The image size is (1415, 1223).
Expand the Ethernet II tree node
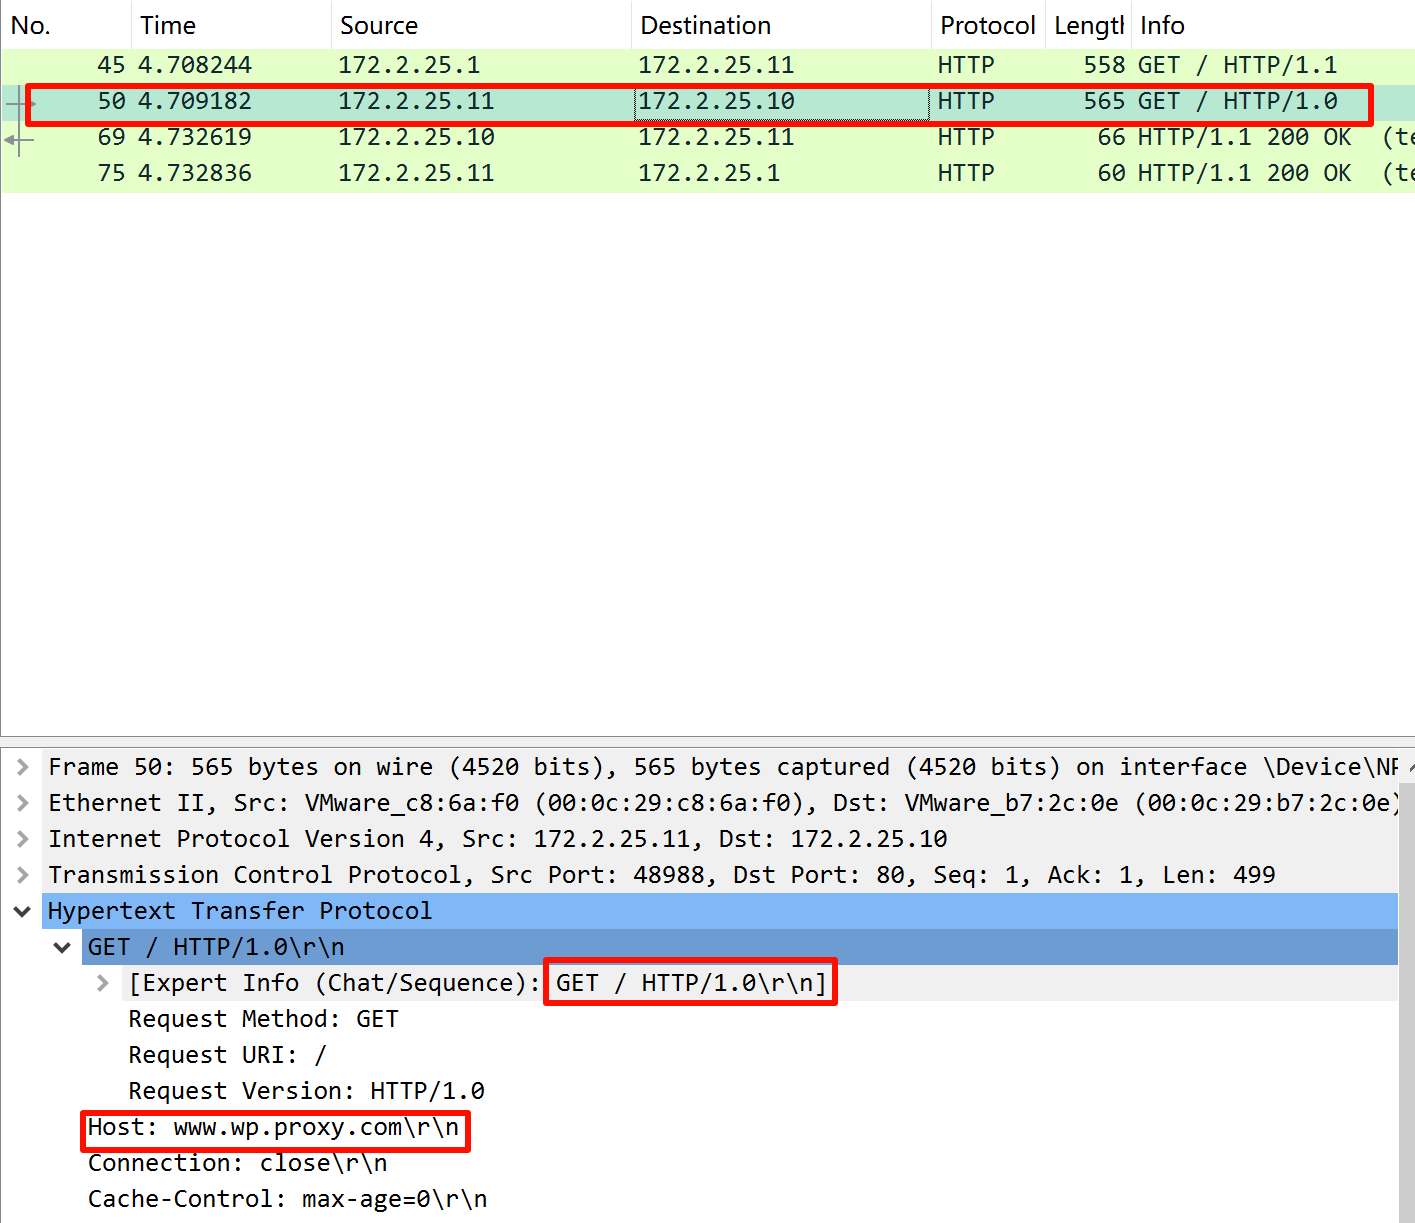coord(22,803)
